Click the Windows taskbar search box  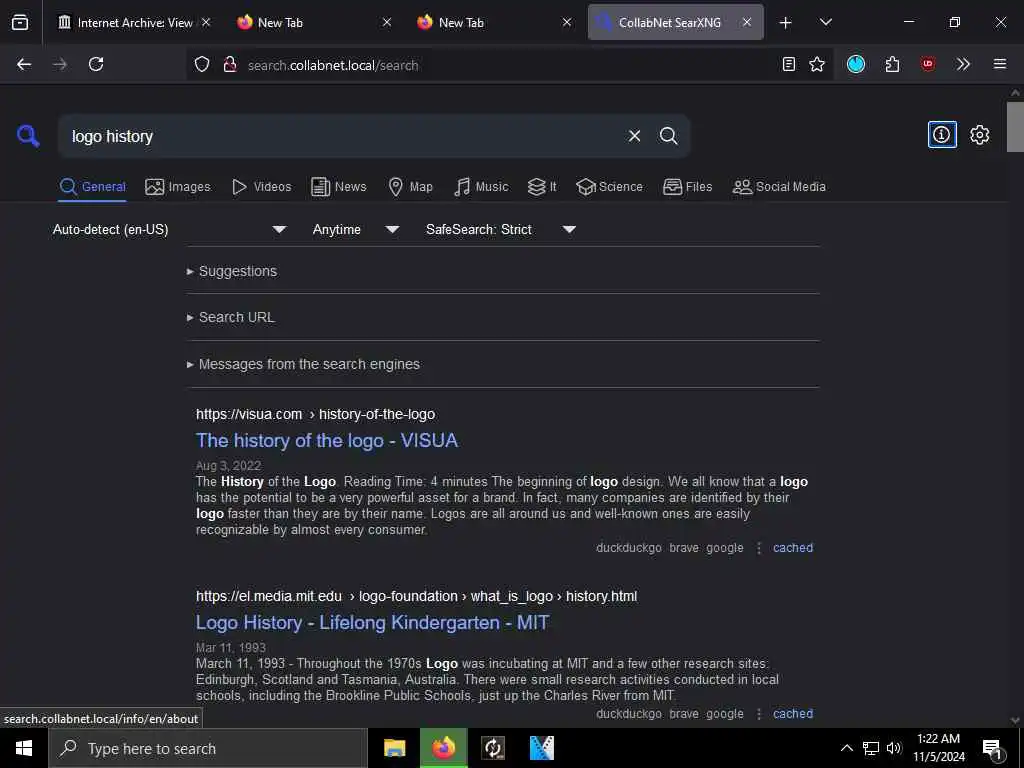[x=208, y=748]
